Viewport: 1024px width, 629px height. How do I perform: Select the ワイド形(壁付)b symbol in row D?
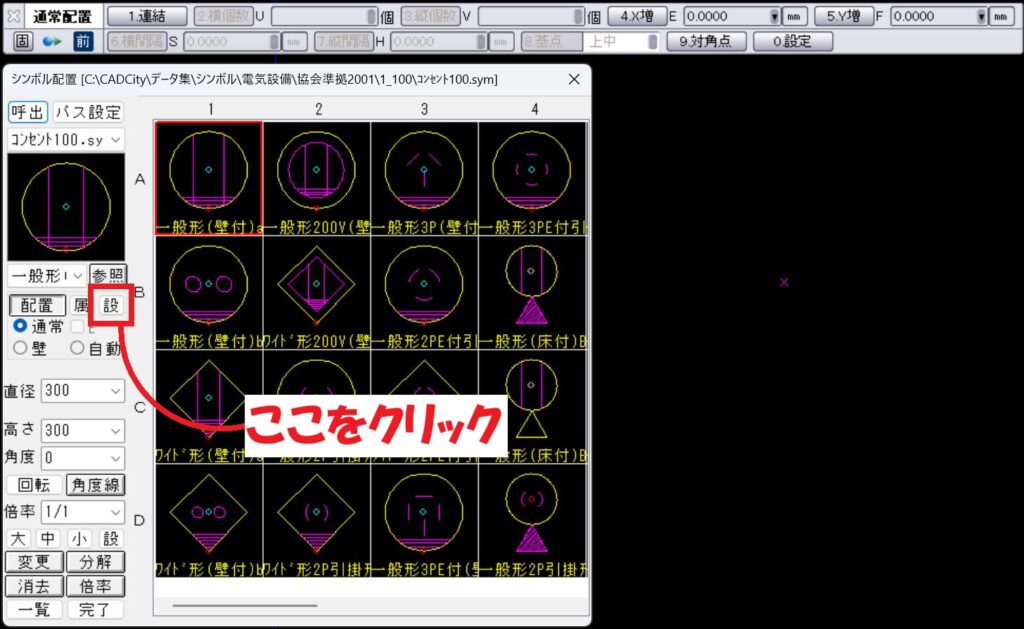click(x=208, y=521)
